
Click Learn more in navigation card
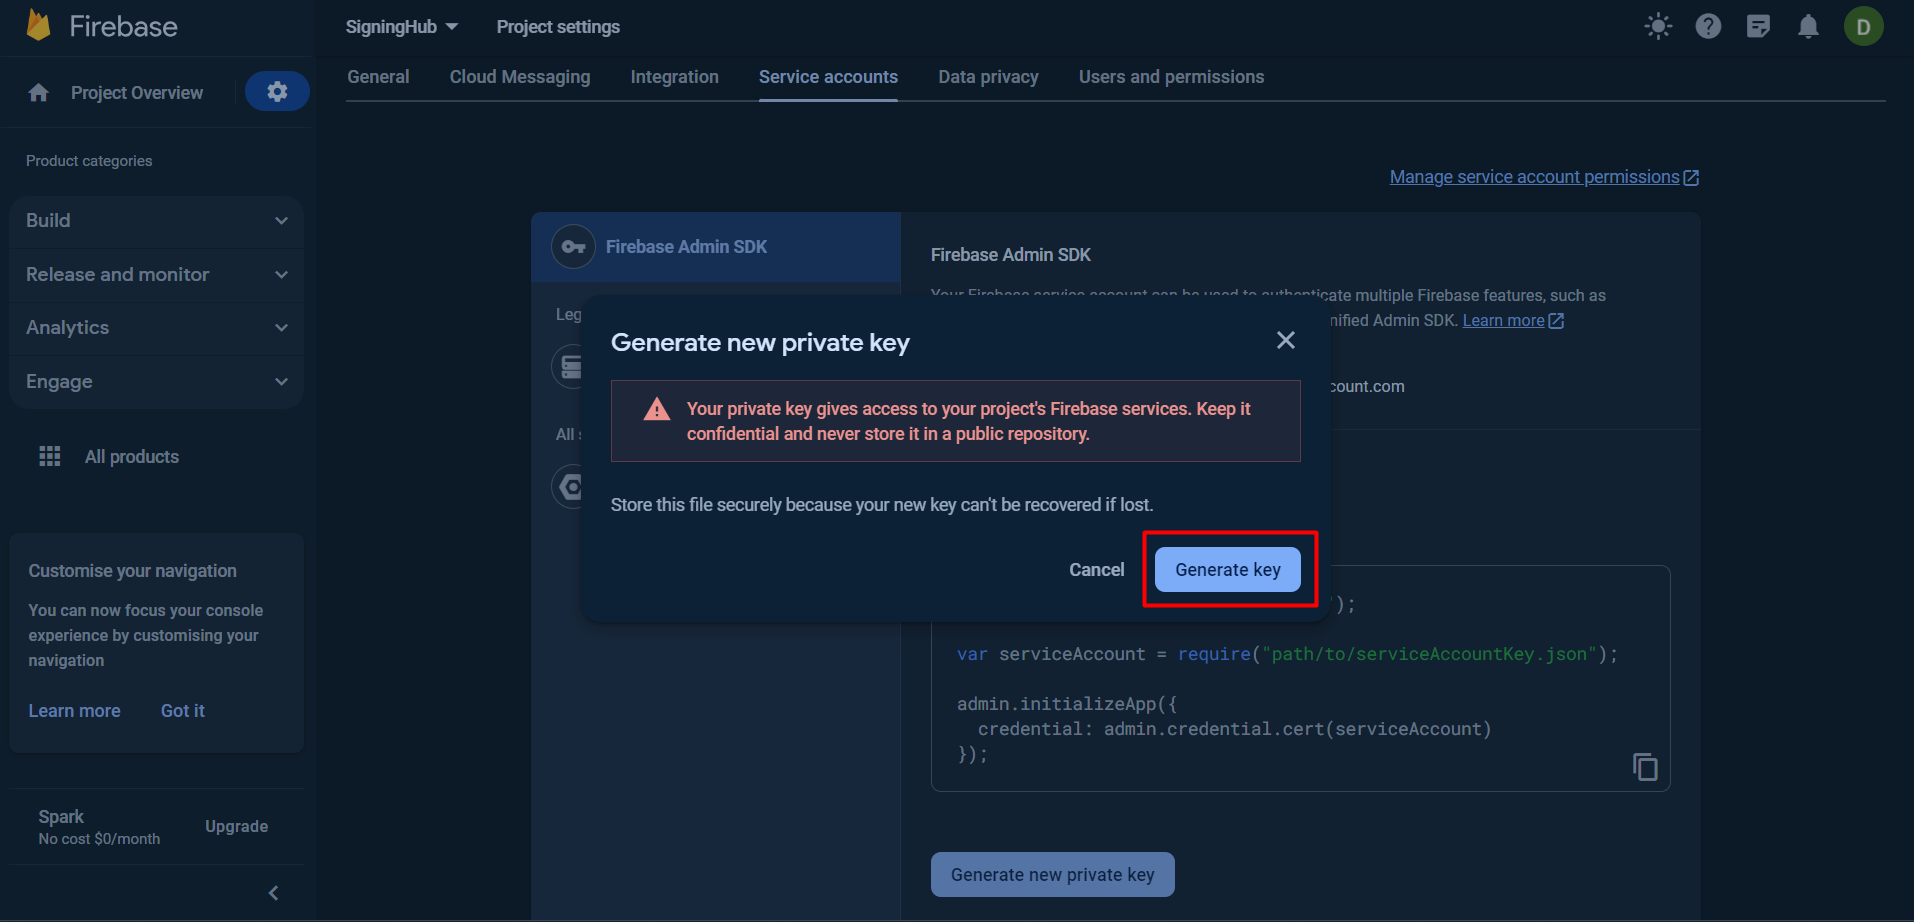click(x=75, y=711)
